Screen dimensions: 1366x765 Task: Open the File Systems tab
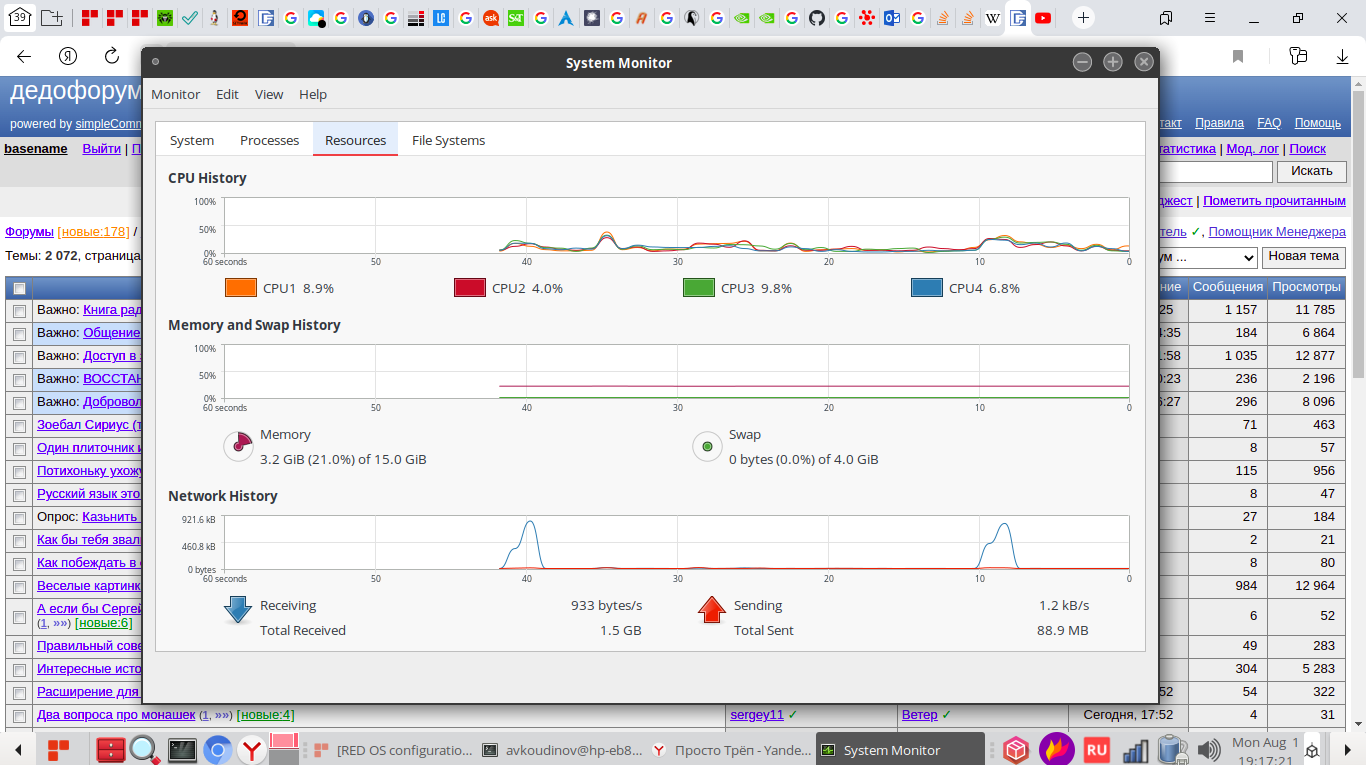448,140
